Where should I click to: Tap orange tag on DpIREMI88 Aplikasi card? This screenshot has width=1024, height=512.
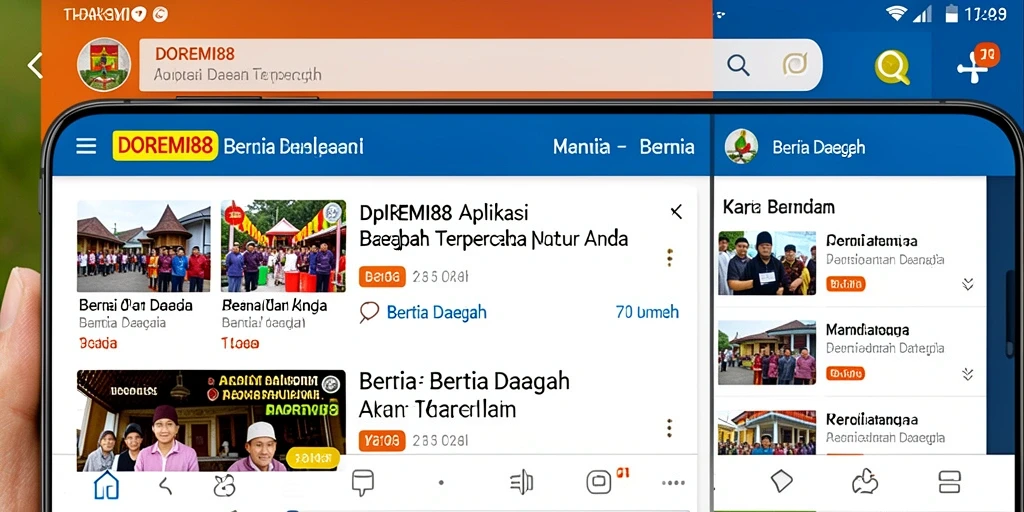click(382, 277)
